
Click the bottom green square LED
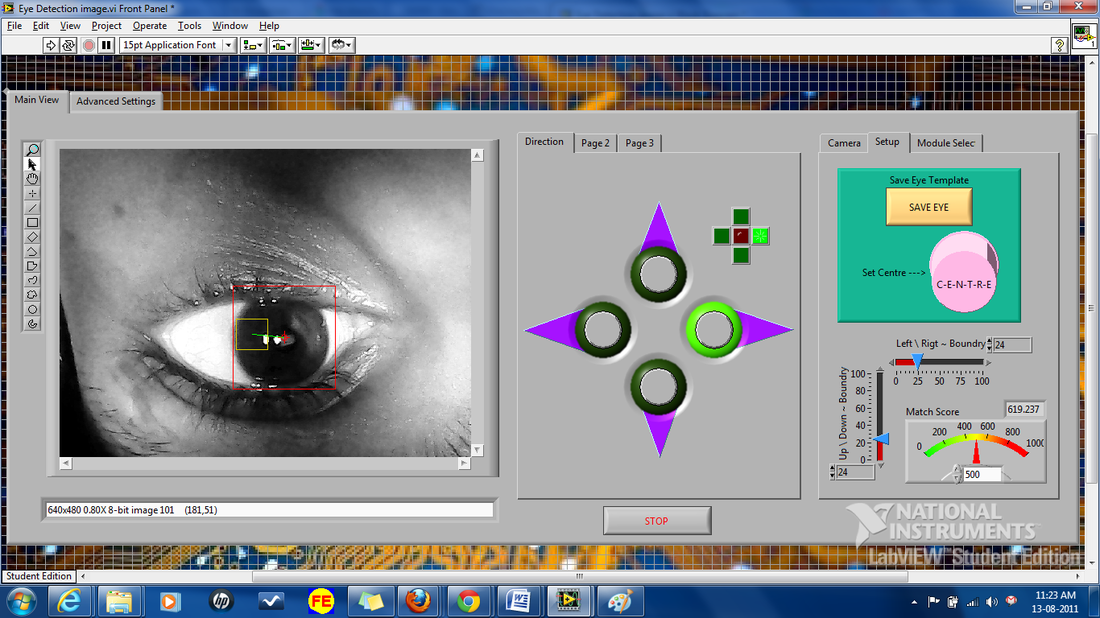741,255
